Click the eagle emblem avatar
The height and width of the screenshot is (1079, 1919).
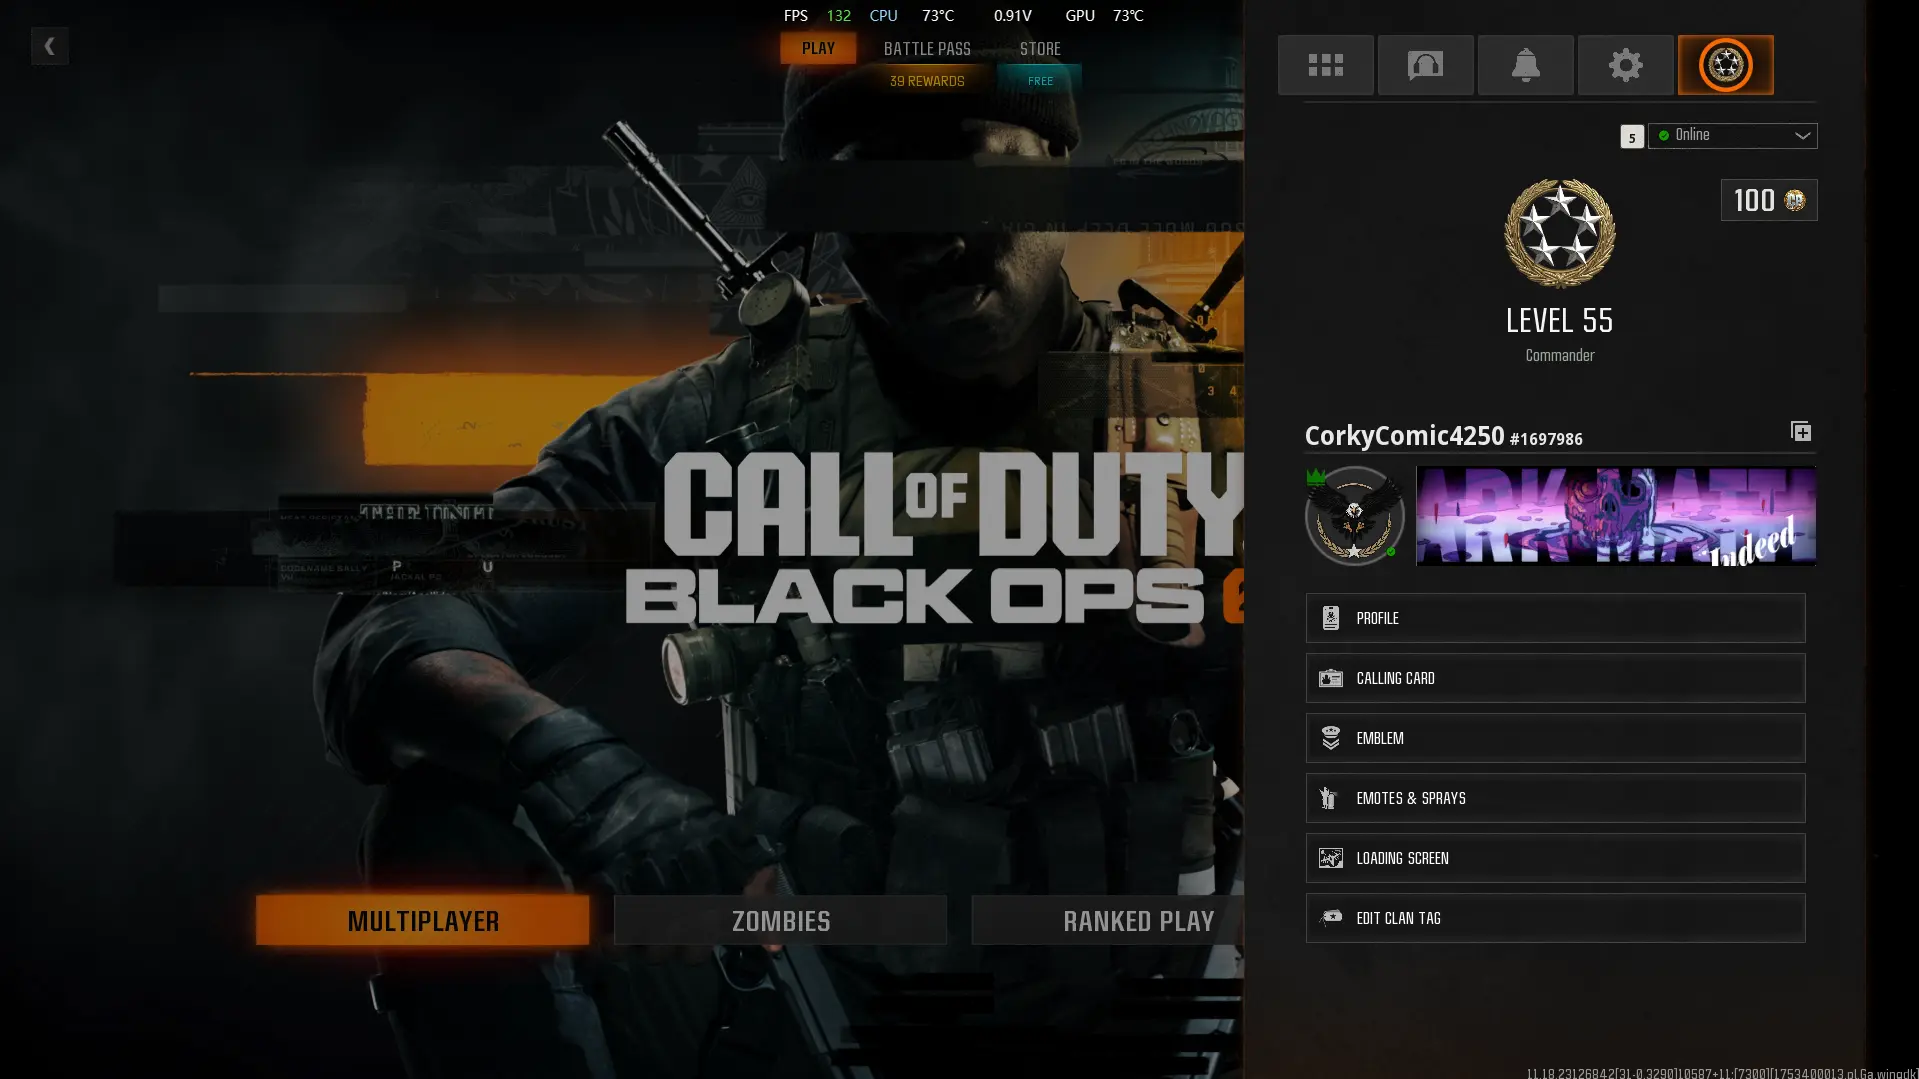[x=1354, y=516]
